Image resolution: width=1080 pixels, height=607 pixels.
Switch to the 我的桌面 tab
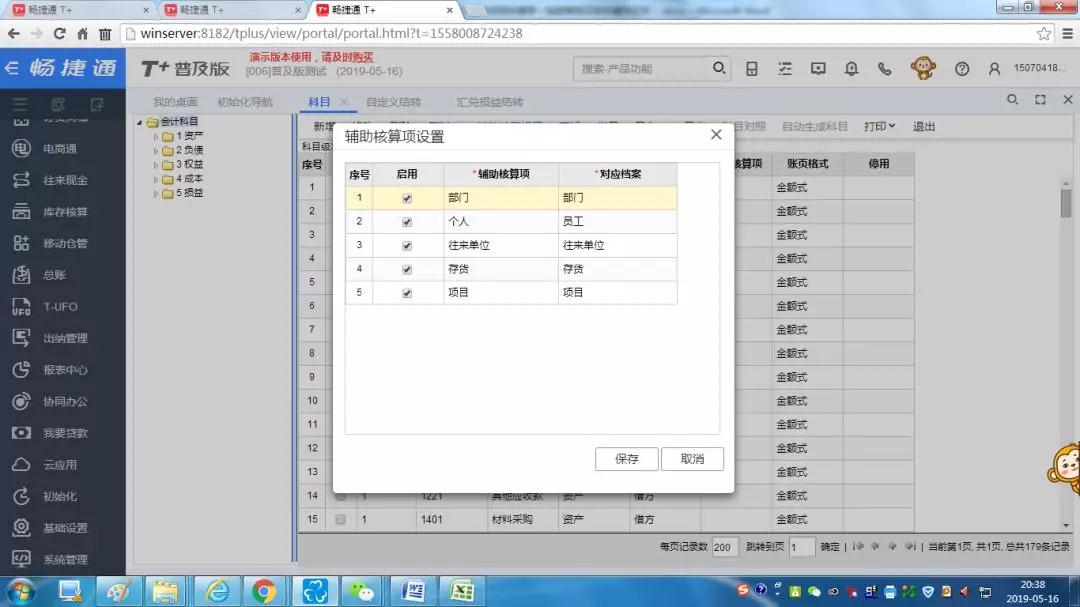pyautogui.click(x=175, y=102)
